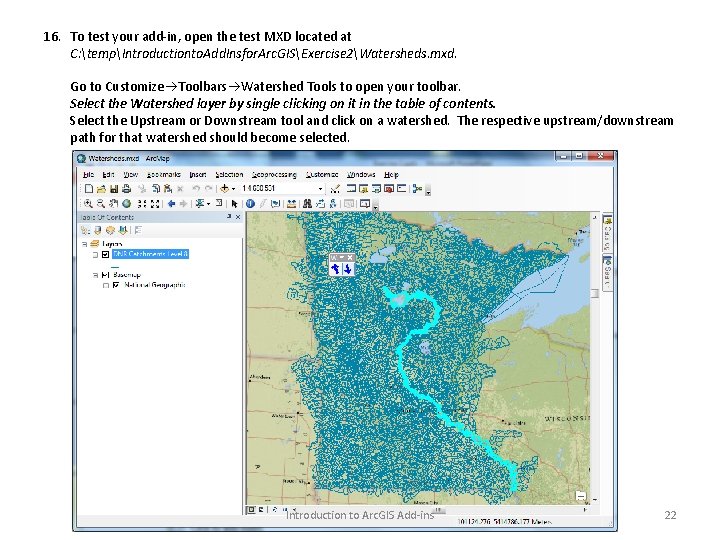Toggle National Geographic layer checkbox
Screen dimensions: 720x540
click(x=116, y=285)
